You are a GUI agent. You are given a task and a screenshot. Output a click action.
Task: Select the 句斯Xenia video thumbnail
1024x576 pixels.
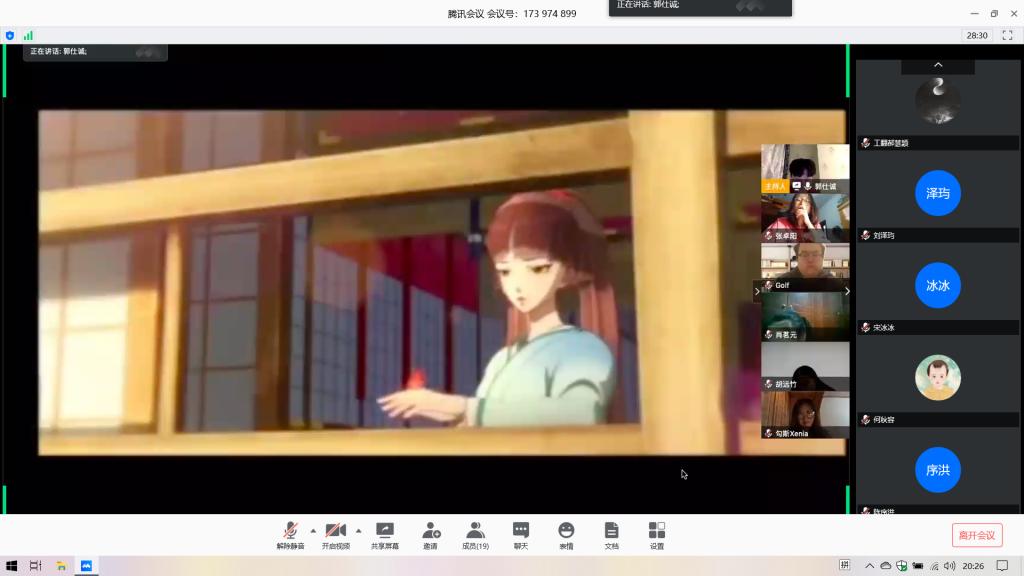click(x=805, y=415)
